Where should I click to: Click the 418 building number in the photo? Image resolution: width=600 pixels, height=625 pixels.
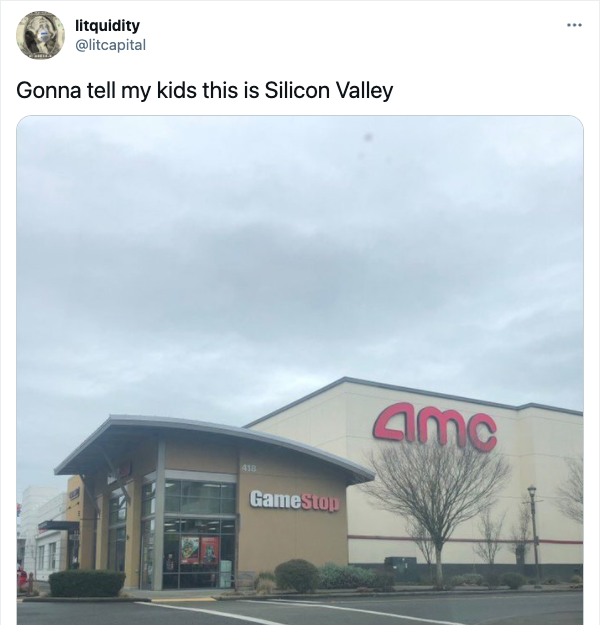[248, 468]
